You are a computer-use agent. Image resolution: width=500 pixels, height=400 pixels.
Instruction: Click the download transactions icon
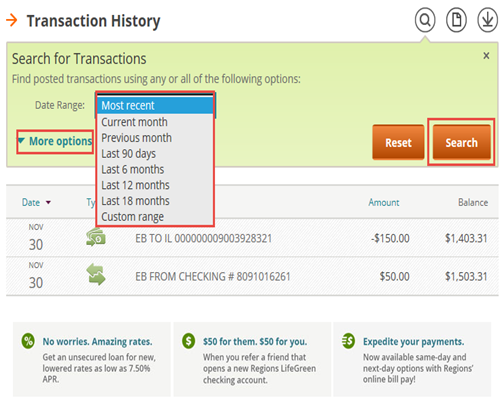(x=487, y=20)
